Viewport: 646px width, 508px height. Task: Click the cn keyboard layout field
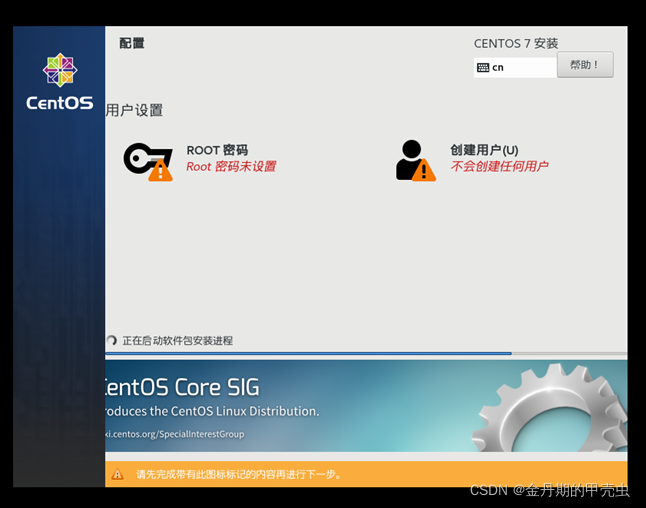click(515, 67)
